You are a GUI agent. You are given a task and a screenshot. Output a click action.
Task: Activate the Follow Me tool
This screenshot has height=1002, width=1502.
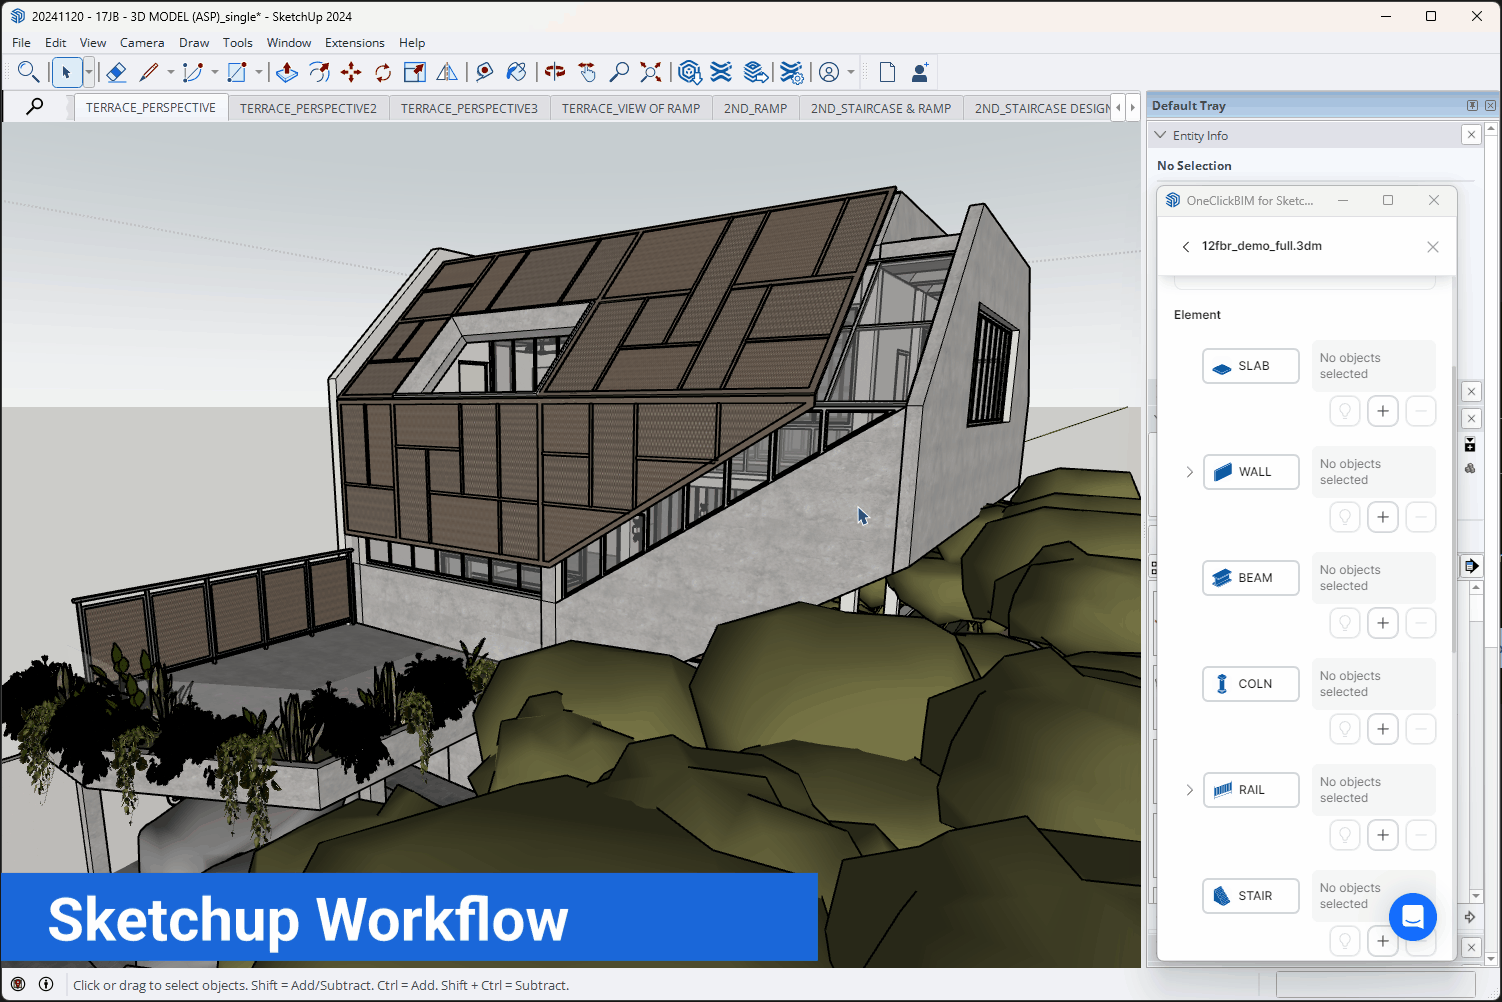point(319,72)
